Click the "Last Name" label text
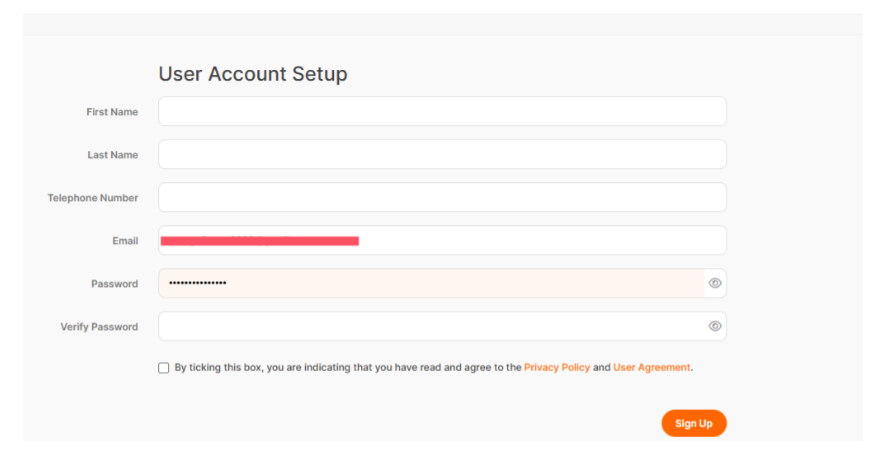This screenshot has width=890, height=459. [x=112, y=155]
